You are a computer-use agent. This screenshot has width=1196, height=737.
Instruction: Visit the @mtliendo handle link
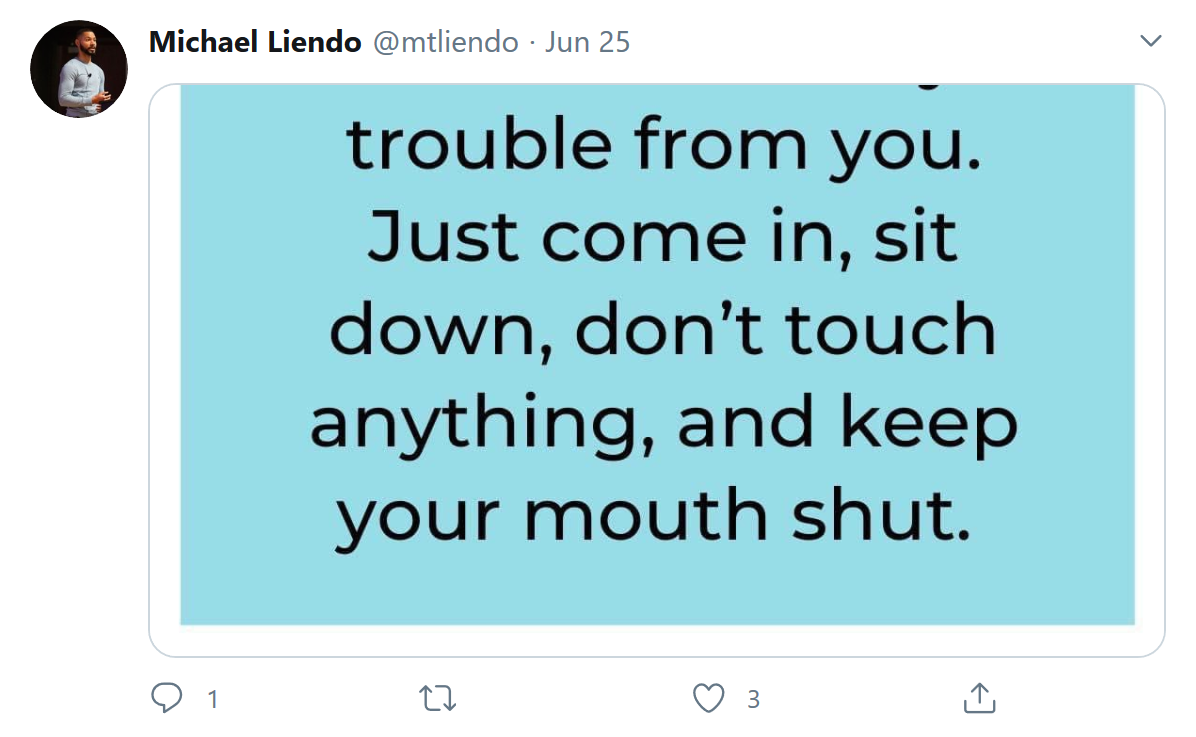coord(445,42)
